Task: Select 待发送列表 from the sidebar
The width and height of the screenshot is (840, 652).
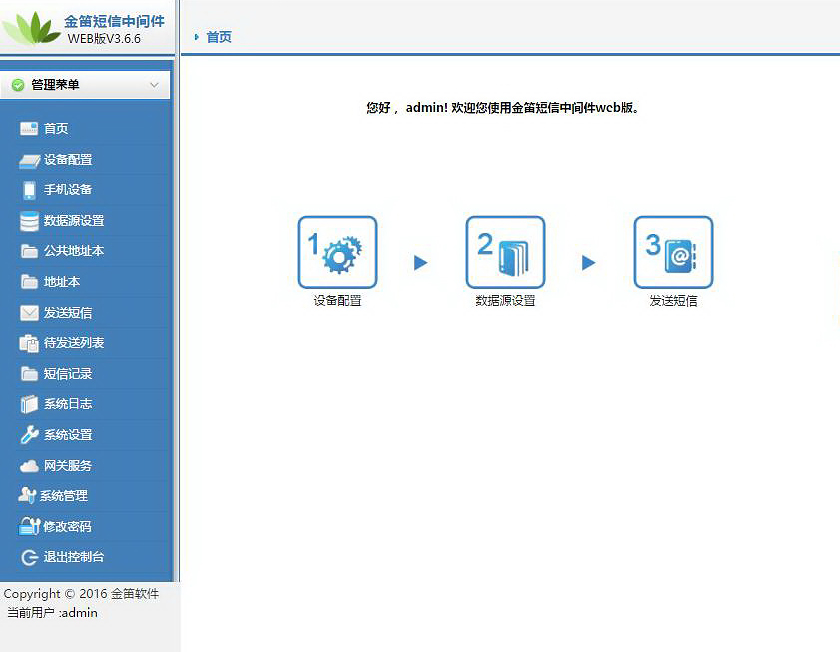Action: [73, 343]
